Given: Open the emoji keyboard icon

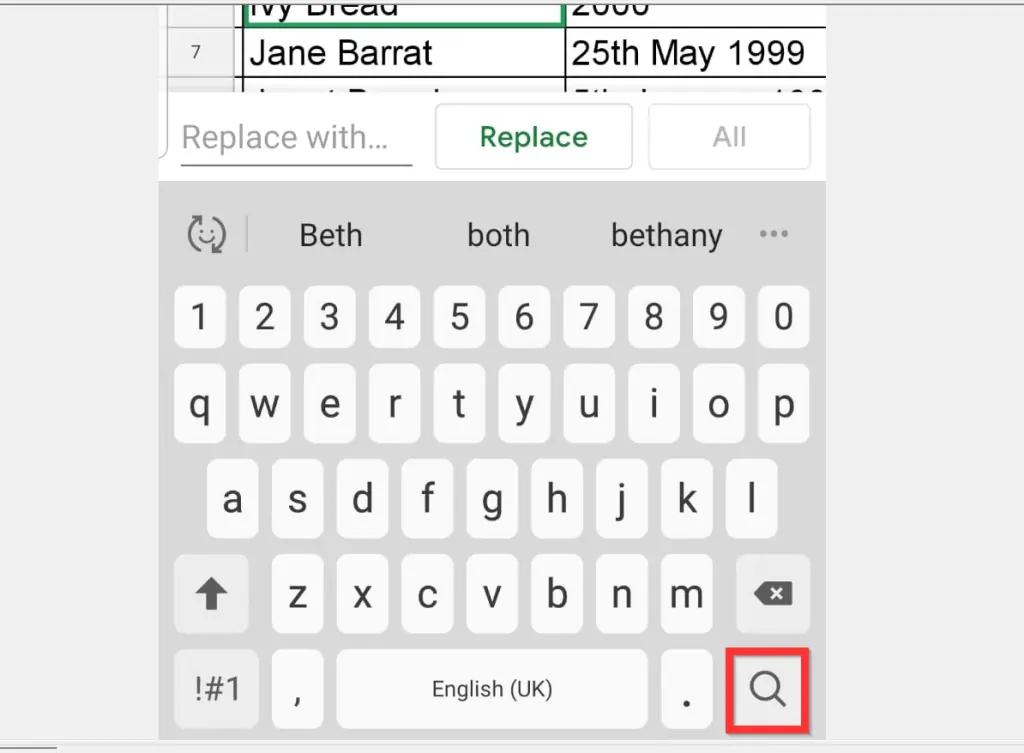Looking at the screenshot, I should [207, 235].
